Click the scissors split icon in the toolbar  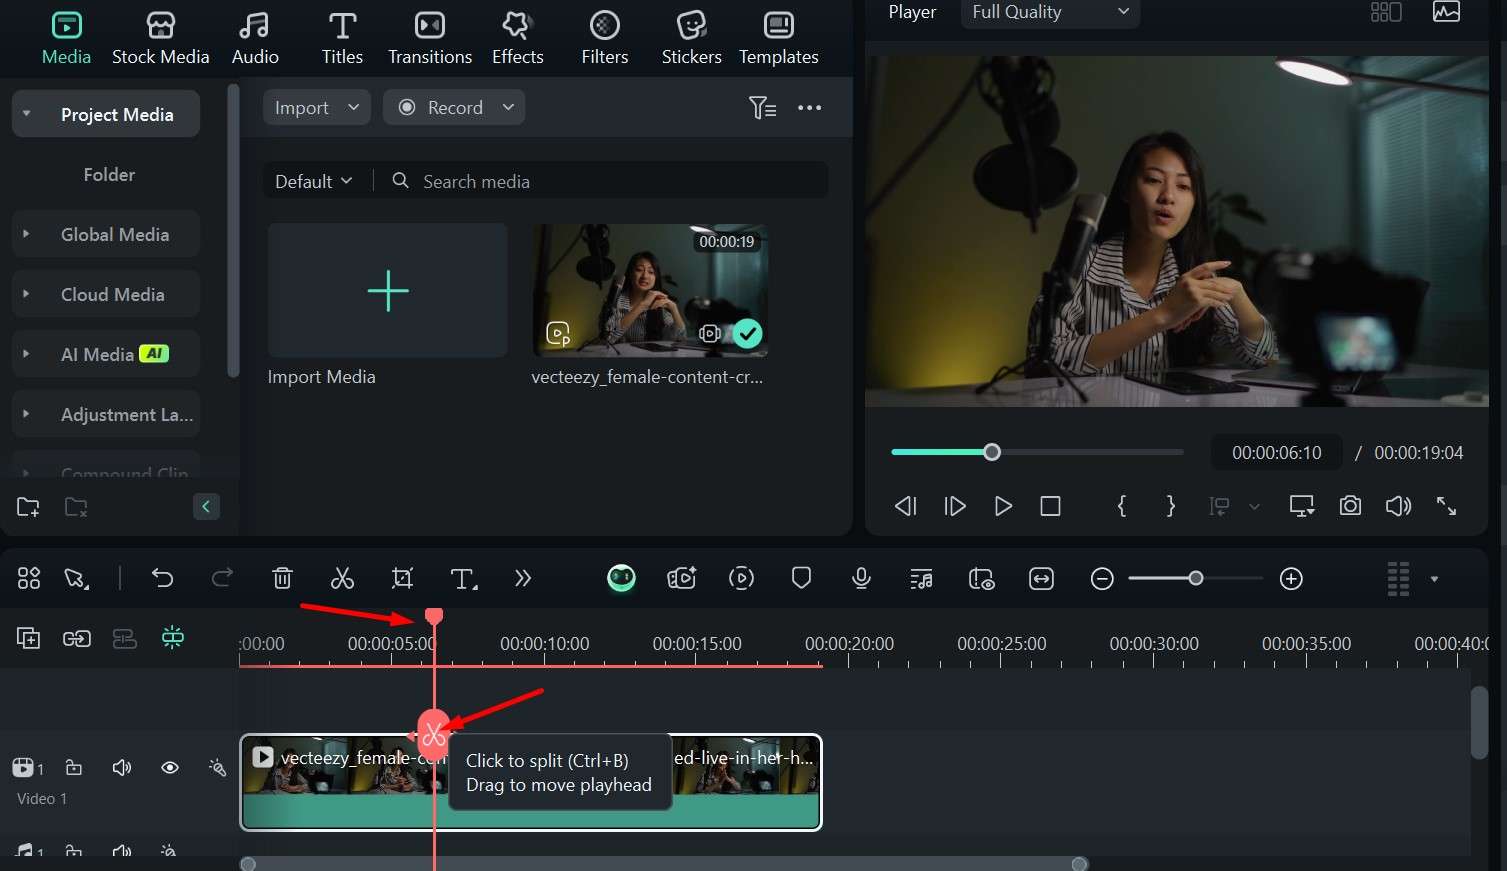tap(342, 578)
